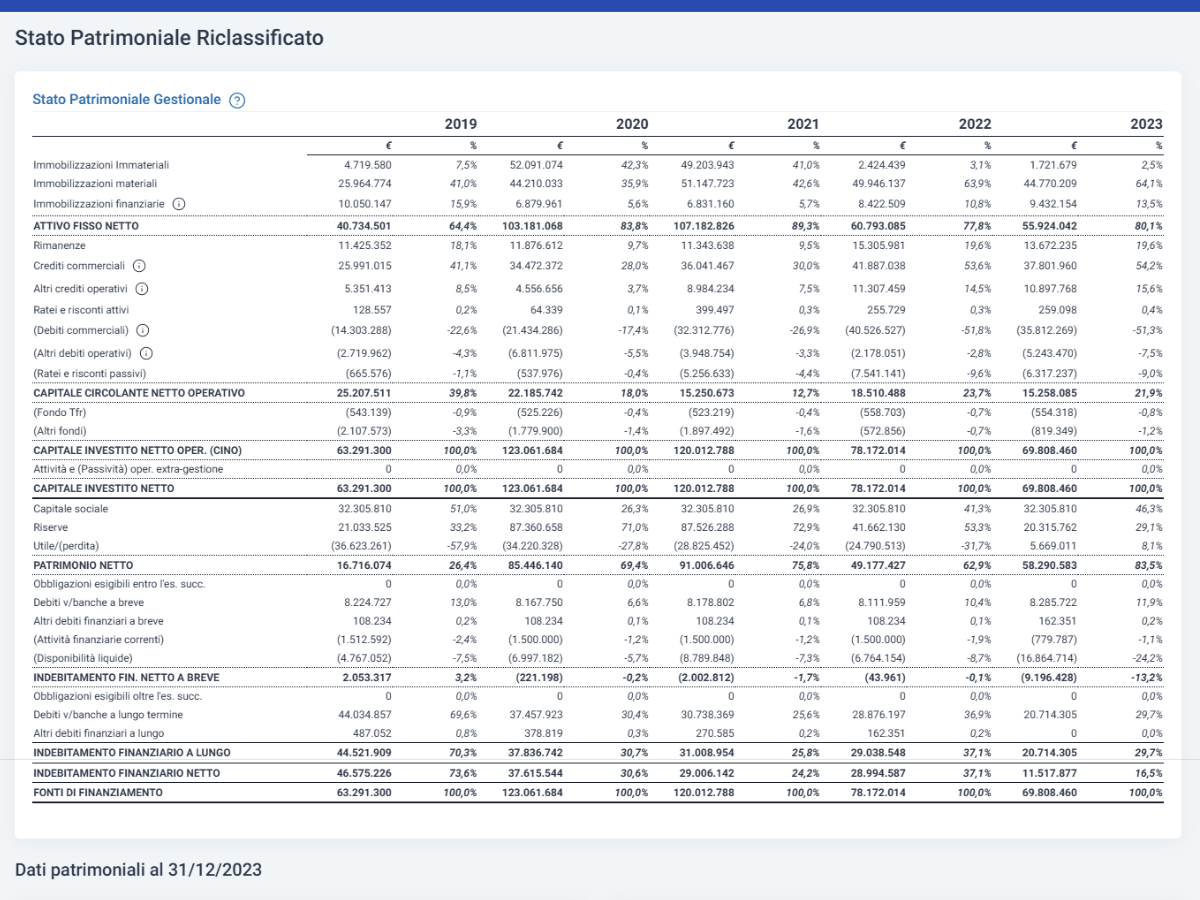Select value 4.719.580 in Immobilizzazioni Immateriali

point(368,164)
